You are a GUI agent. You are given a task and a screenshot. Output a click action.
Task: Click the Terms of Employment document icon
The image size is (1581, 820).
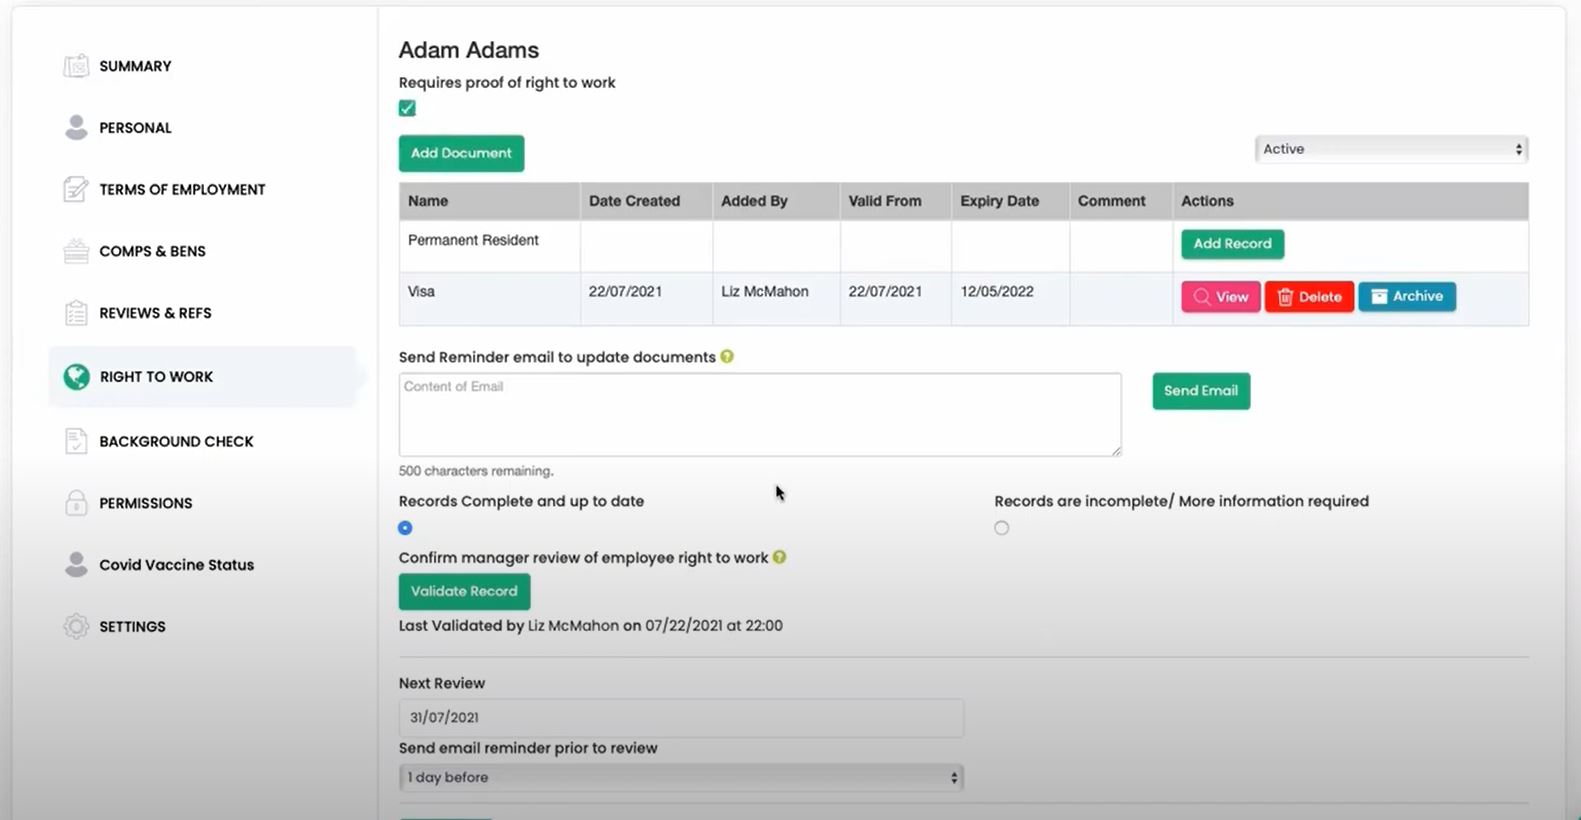76,189
